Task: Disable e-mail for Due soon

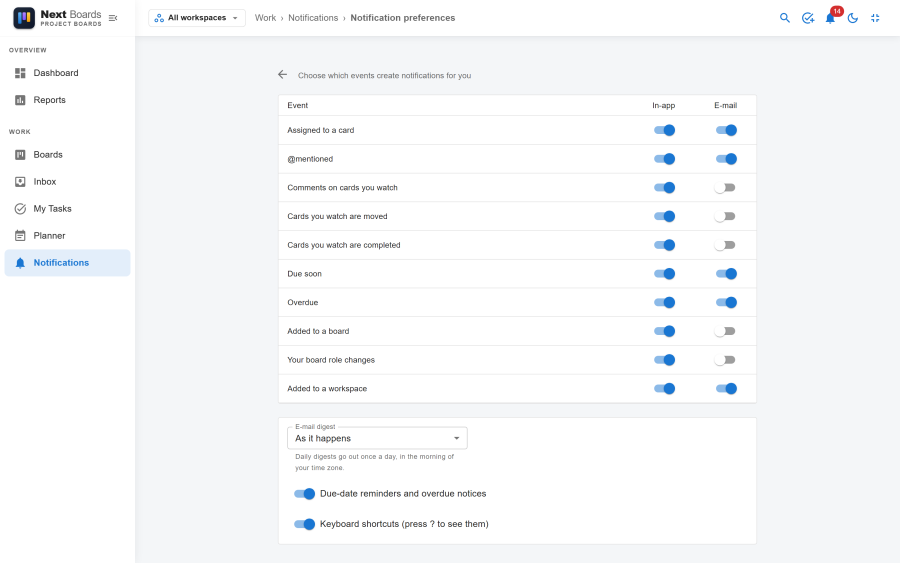Action: pyautogui.click(x=726, y=274)
